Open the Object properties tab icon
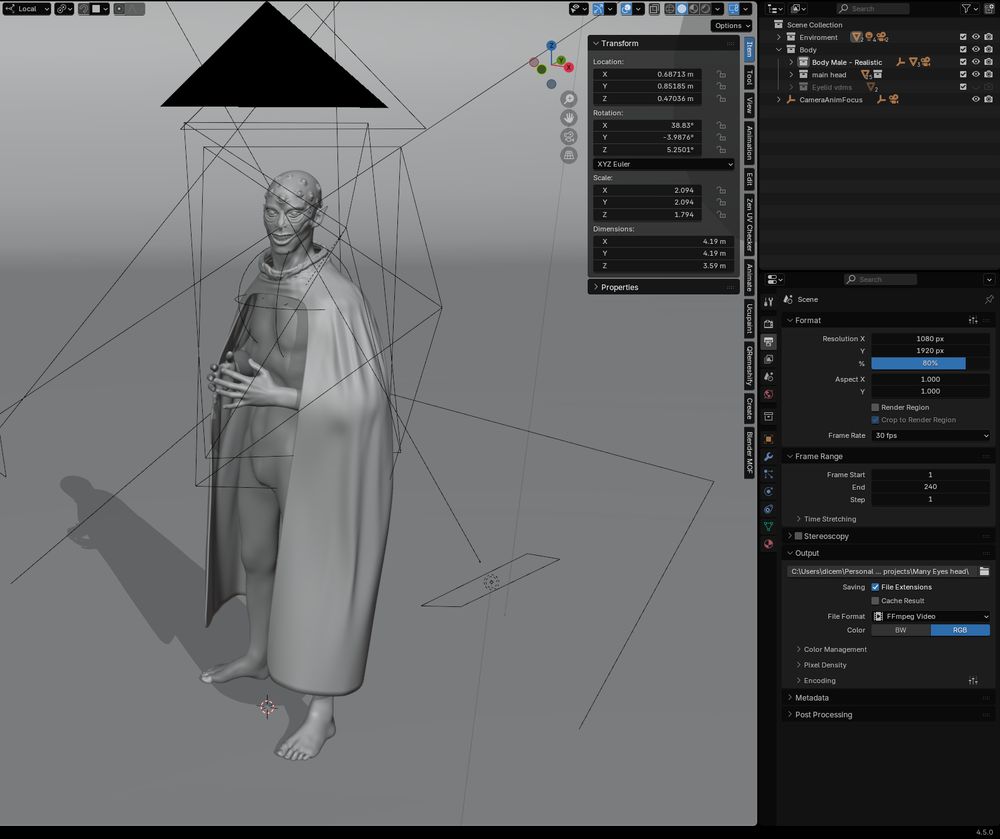Image resolution: width=1000 pixels, height=839 pixels. pos(768,439)
